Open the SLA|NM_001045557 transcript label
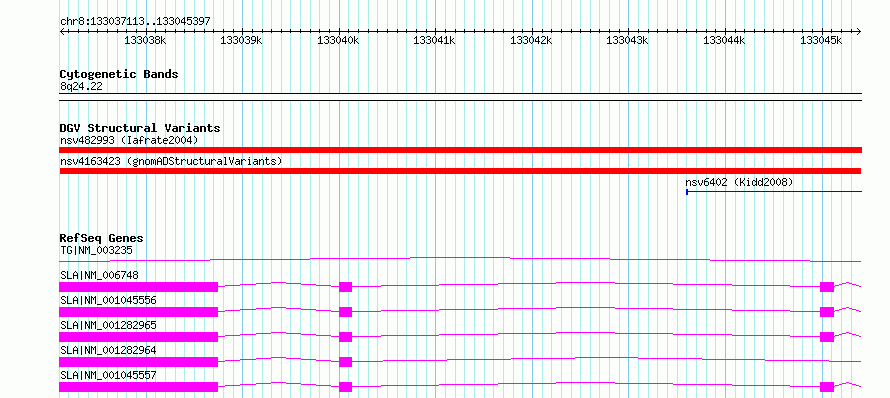 point(107,375)
